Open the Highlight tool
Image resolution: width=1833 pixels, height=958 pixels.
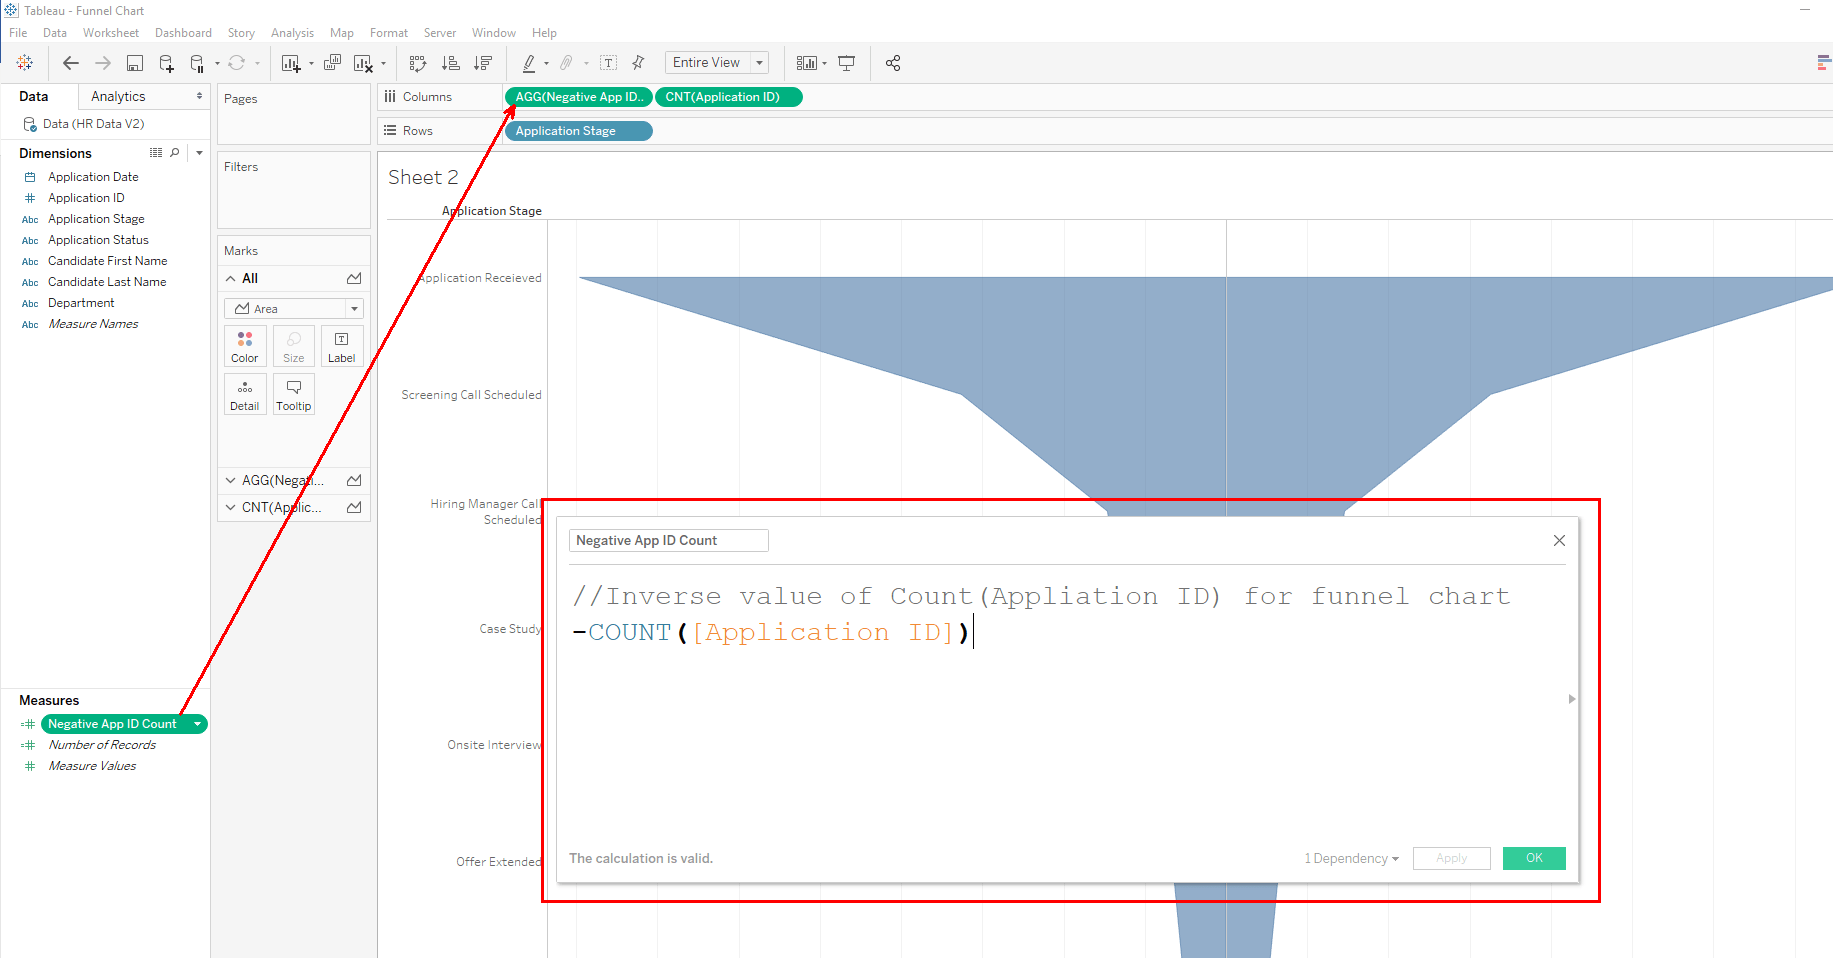coord(530,62)
